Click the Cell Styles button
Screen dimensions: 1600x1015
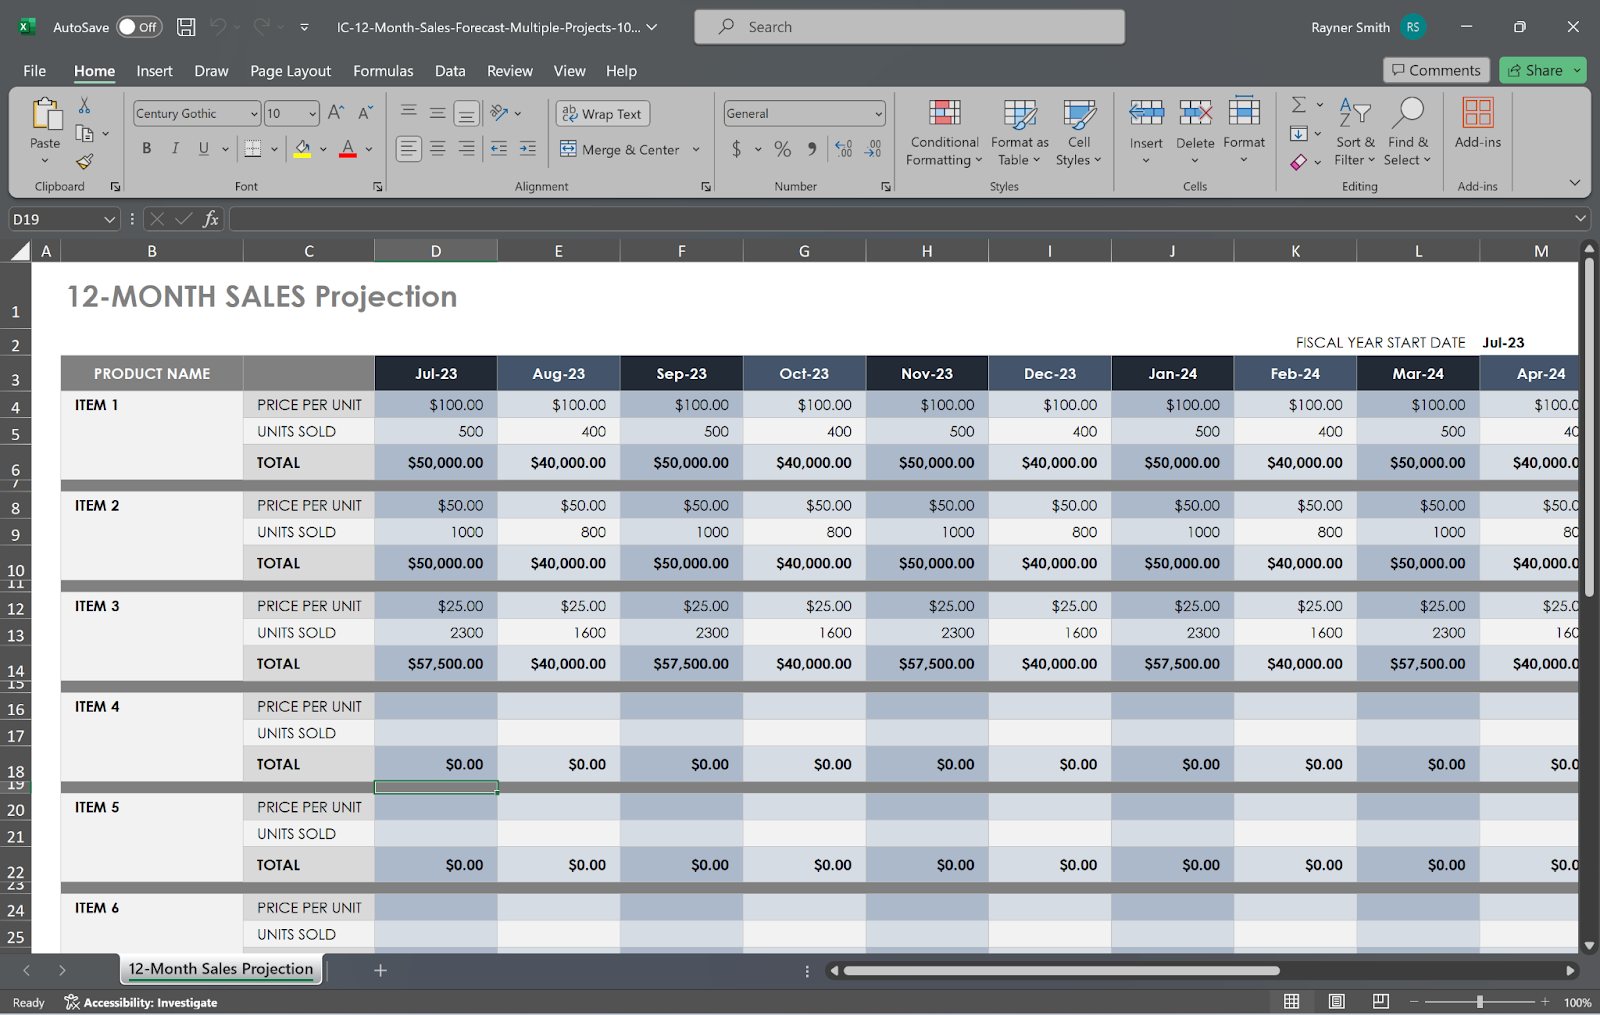[x=1079, y=132]
